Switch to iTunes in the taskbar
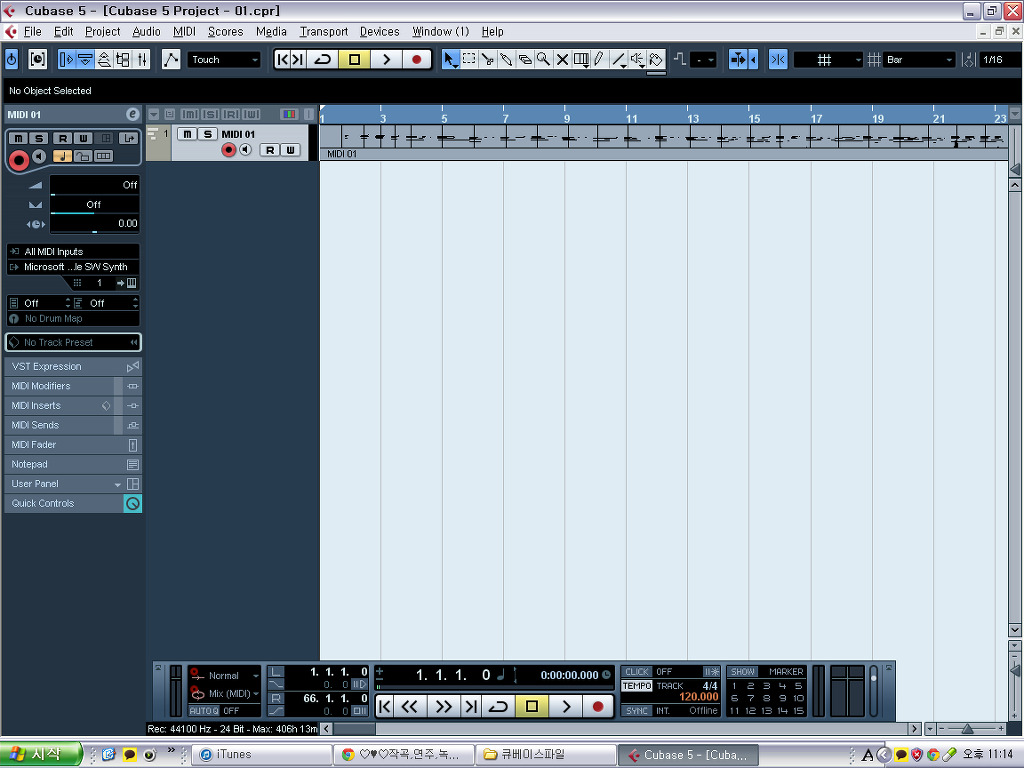This screenshot has height=768, width=1024. coord(263,754)
